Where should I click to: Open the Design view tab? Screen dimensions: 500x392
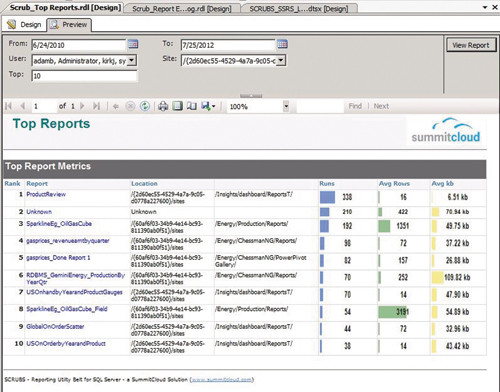[24, 24]
